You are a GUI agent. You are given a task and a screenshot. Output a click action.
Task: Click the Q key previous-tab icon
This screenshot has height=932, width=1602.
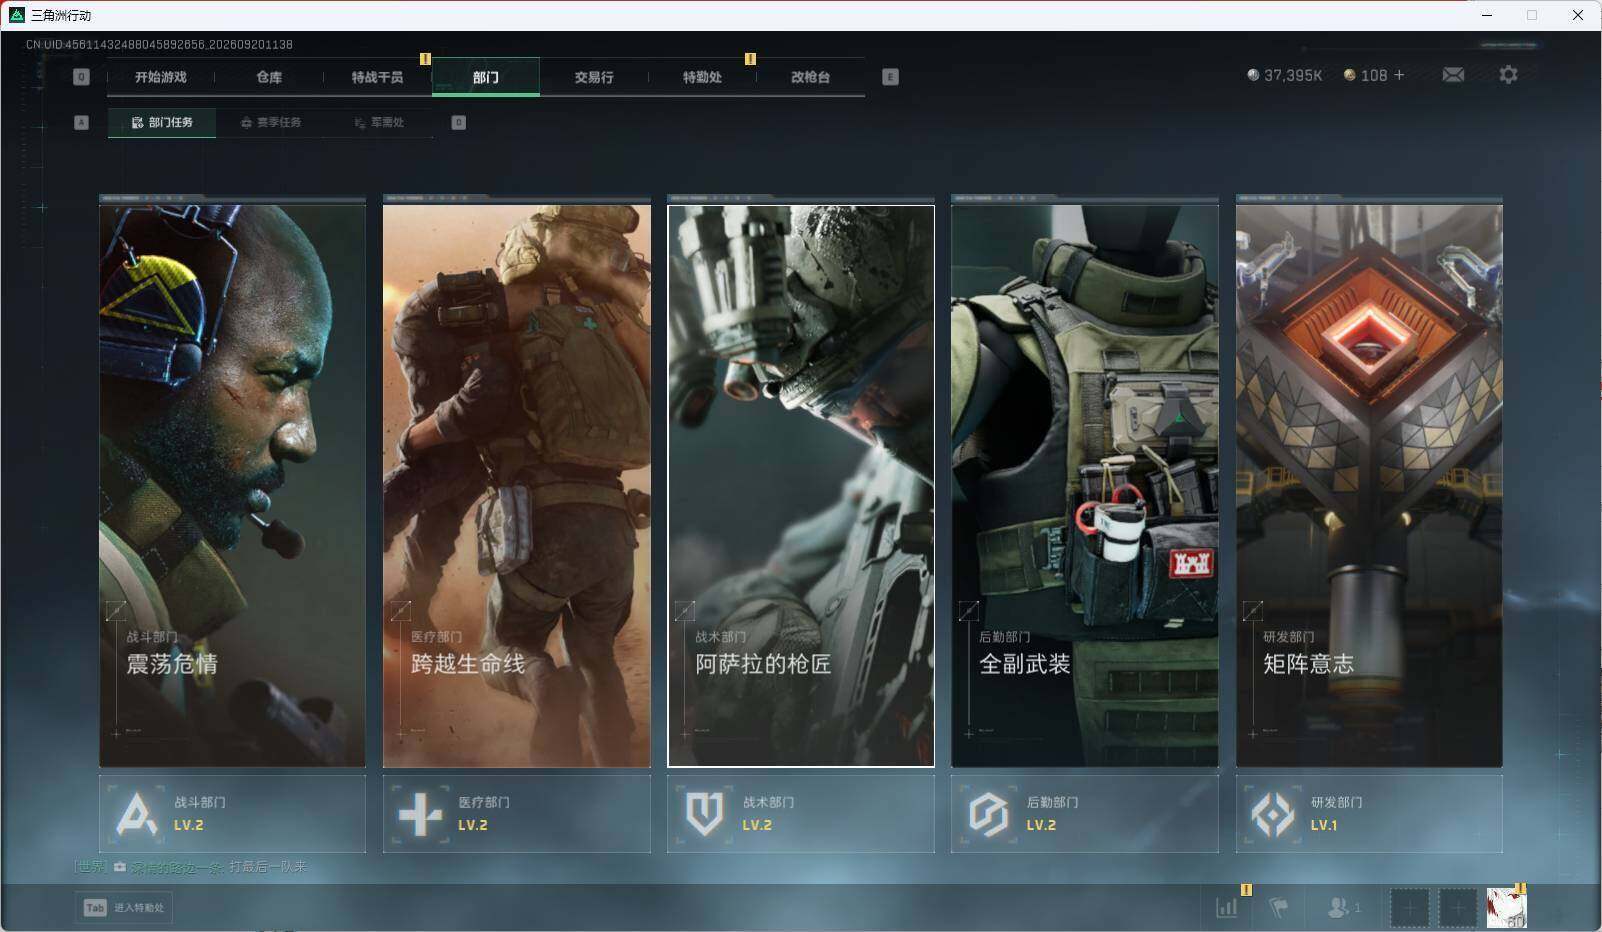click(x=82, y=77)
